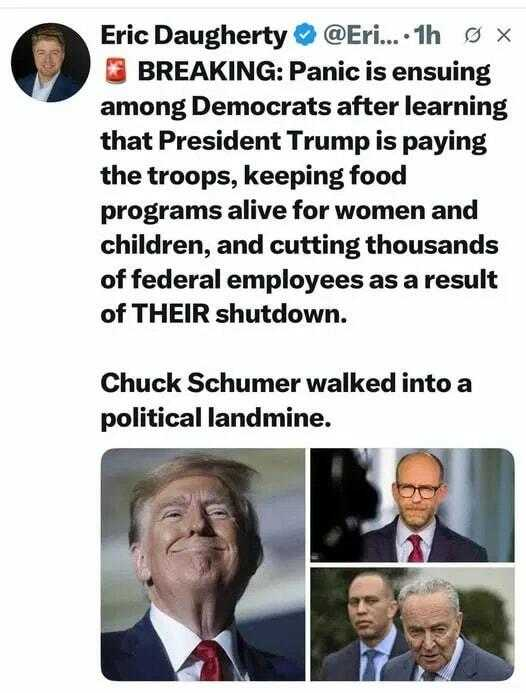Image resolution: width=526 pixels, height=693 pixels.
Task: Tap the Grok slashed-circle icon
Action: point(473,35)
